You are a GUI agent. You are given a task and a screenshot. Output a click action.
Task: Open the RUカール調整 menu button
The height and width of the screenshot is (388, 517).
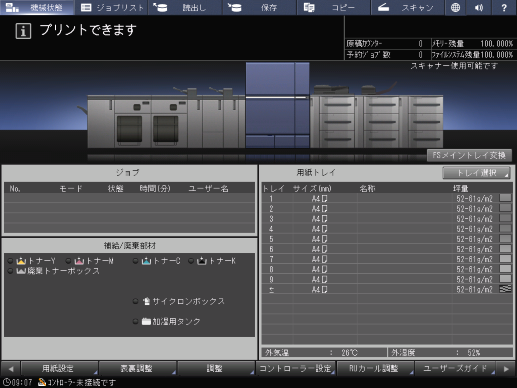(375, 368)
